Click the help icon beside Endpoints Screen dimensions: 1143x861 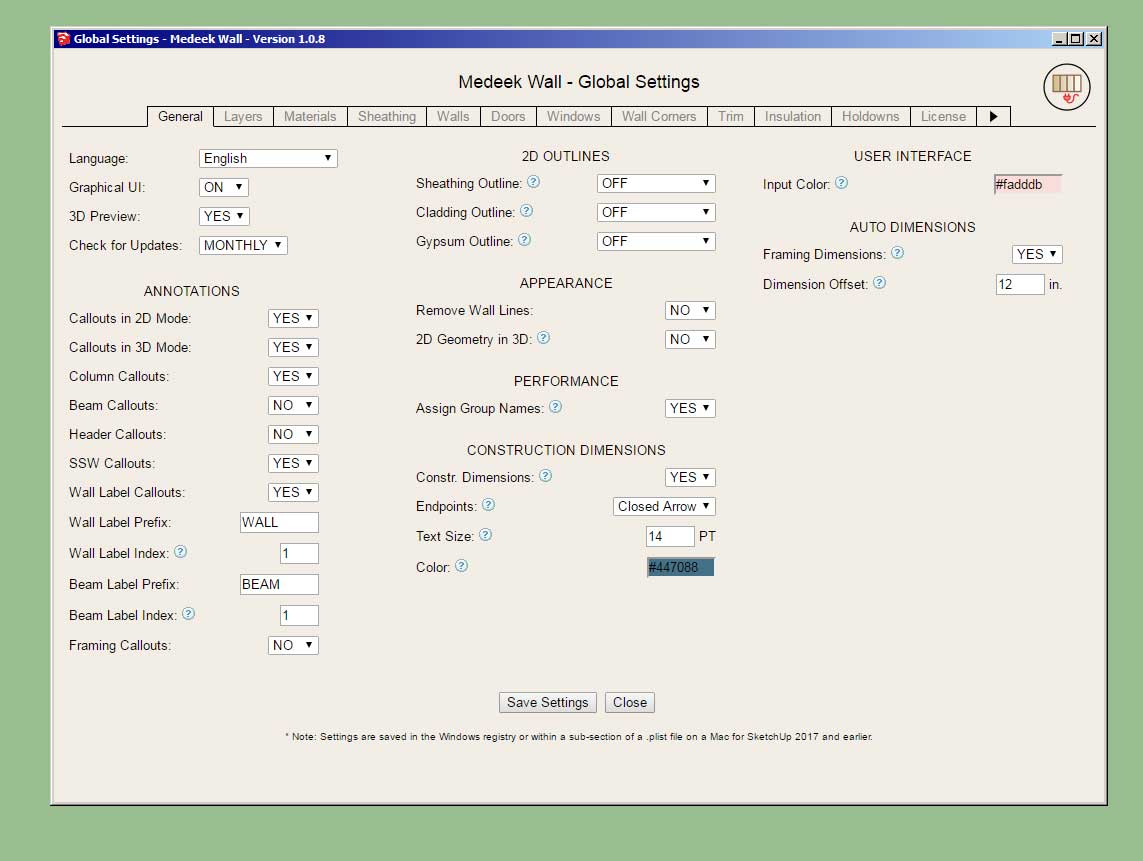pyautogui.click(x=488, y=504)
